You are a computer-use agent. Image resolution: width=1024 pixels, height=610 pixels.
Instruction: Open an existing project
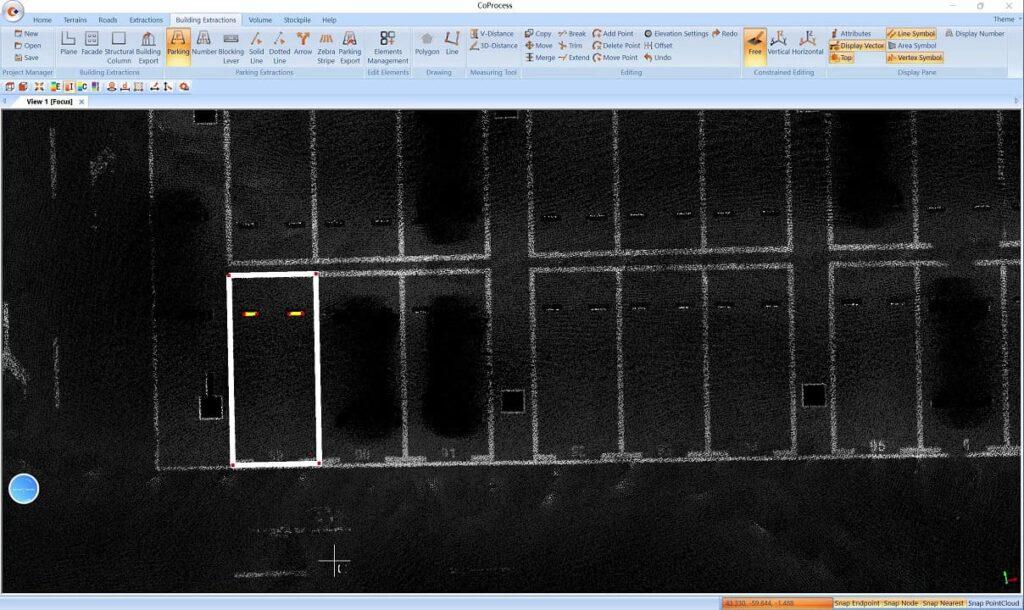click(x=30, y=45)
